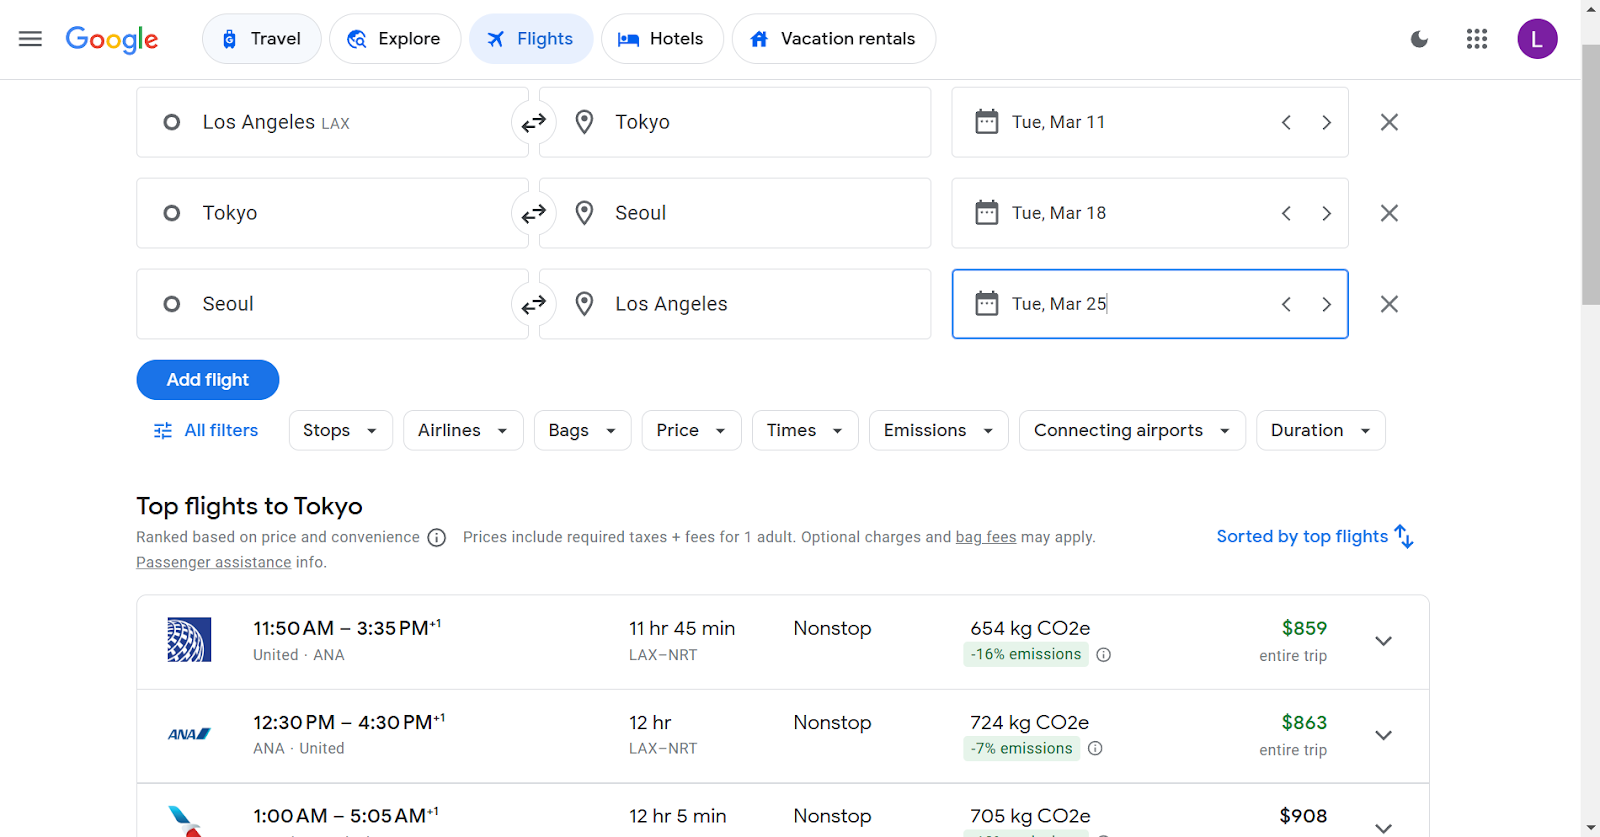Show emissions info for -16% emissions
The width and height of the screenshot is (1600, 837).
(x=1104, y=655)
